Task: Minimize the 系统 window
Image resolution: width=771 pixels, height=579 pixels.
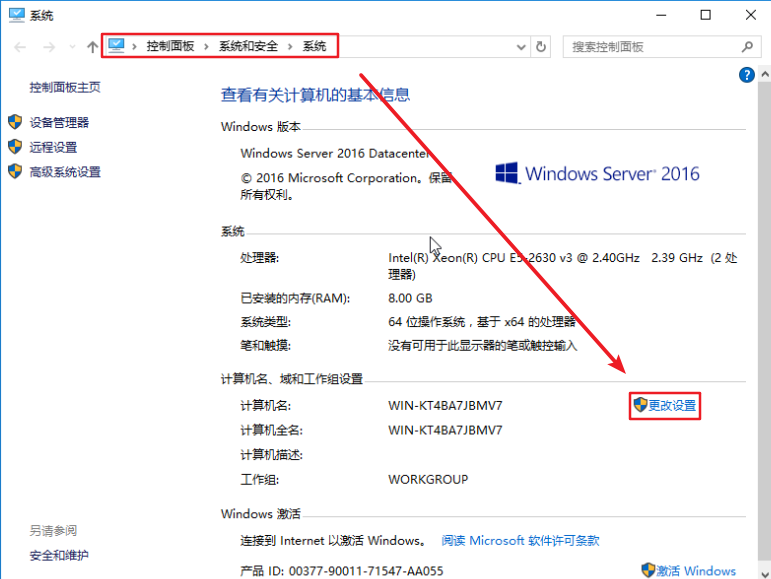Action: coord(661,15)
